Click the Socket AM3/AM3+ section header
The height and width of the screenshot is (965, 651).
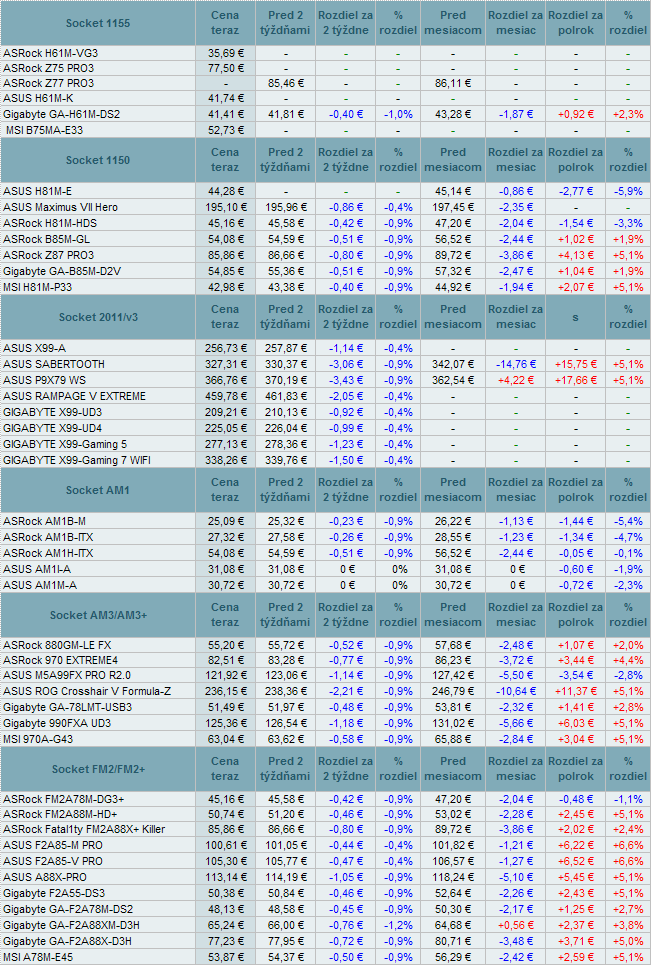pyautogui.click(x=98, y=615)
